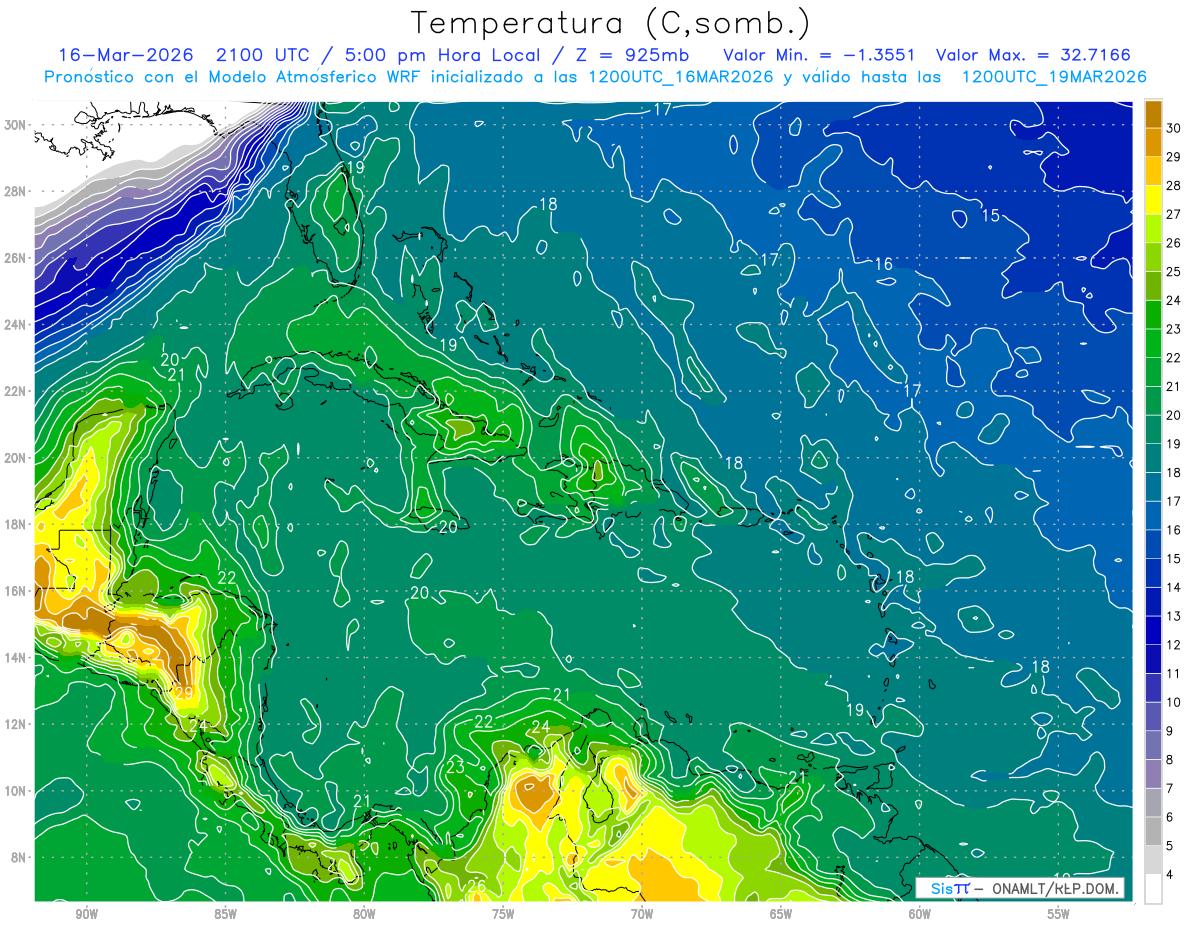Click "1200UTC_19MAR2026" valid-until time

pyautogui.click(x=1053, y=77)
